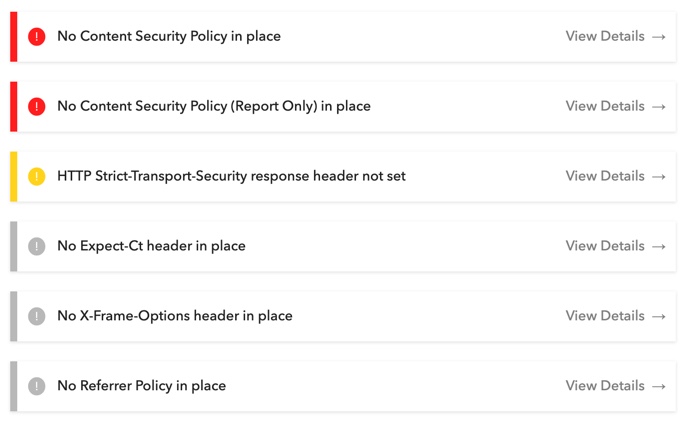View Details for Strict-Transport-Security header finding

(605, 176)
